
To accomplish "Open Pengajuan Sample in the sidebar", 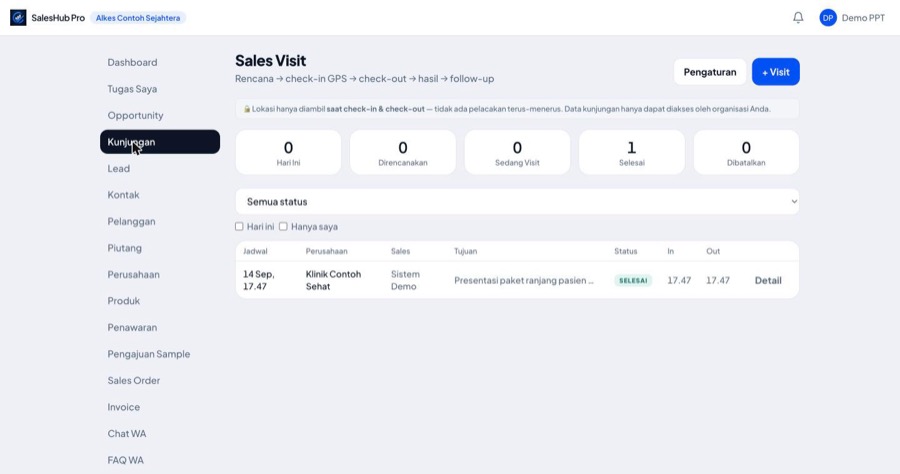I will 149,354.
